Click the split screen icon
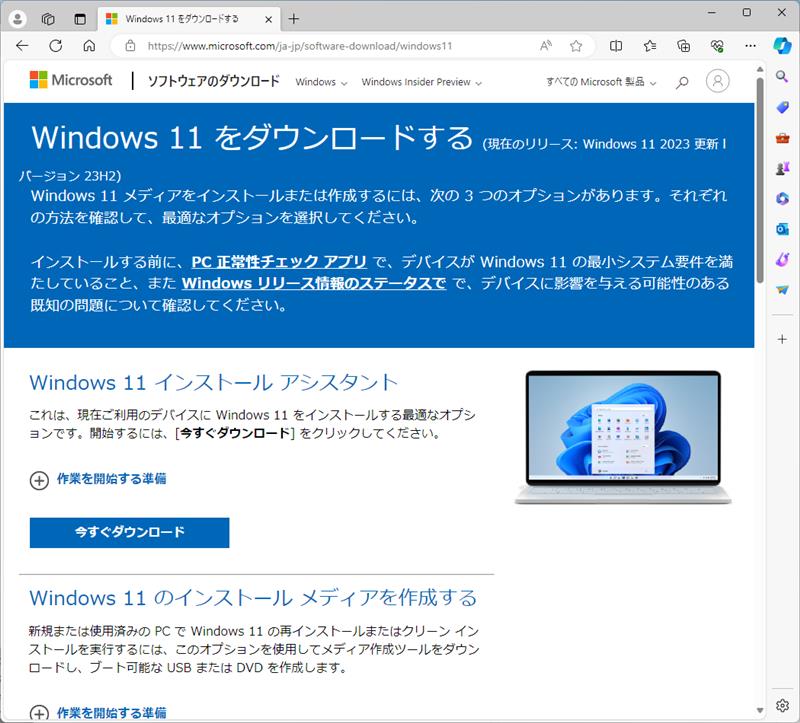 tap(616, 46)
